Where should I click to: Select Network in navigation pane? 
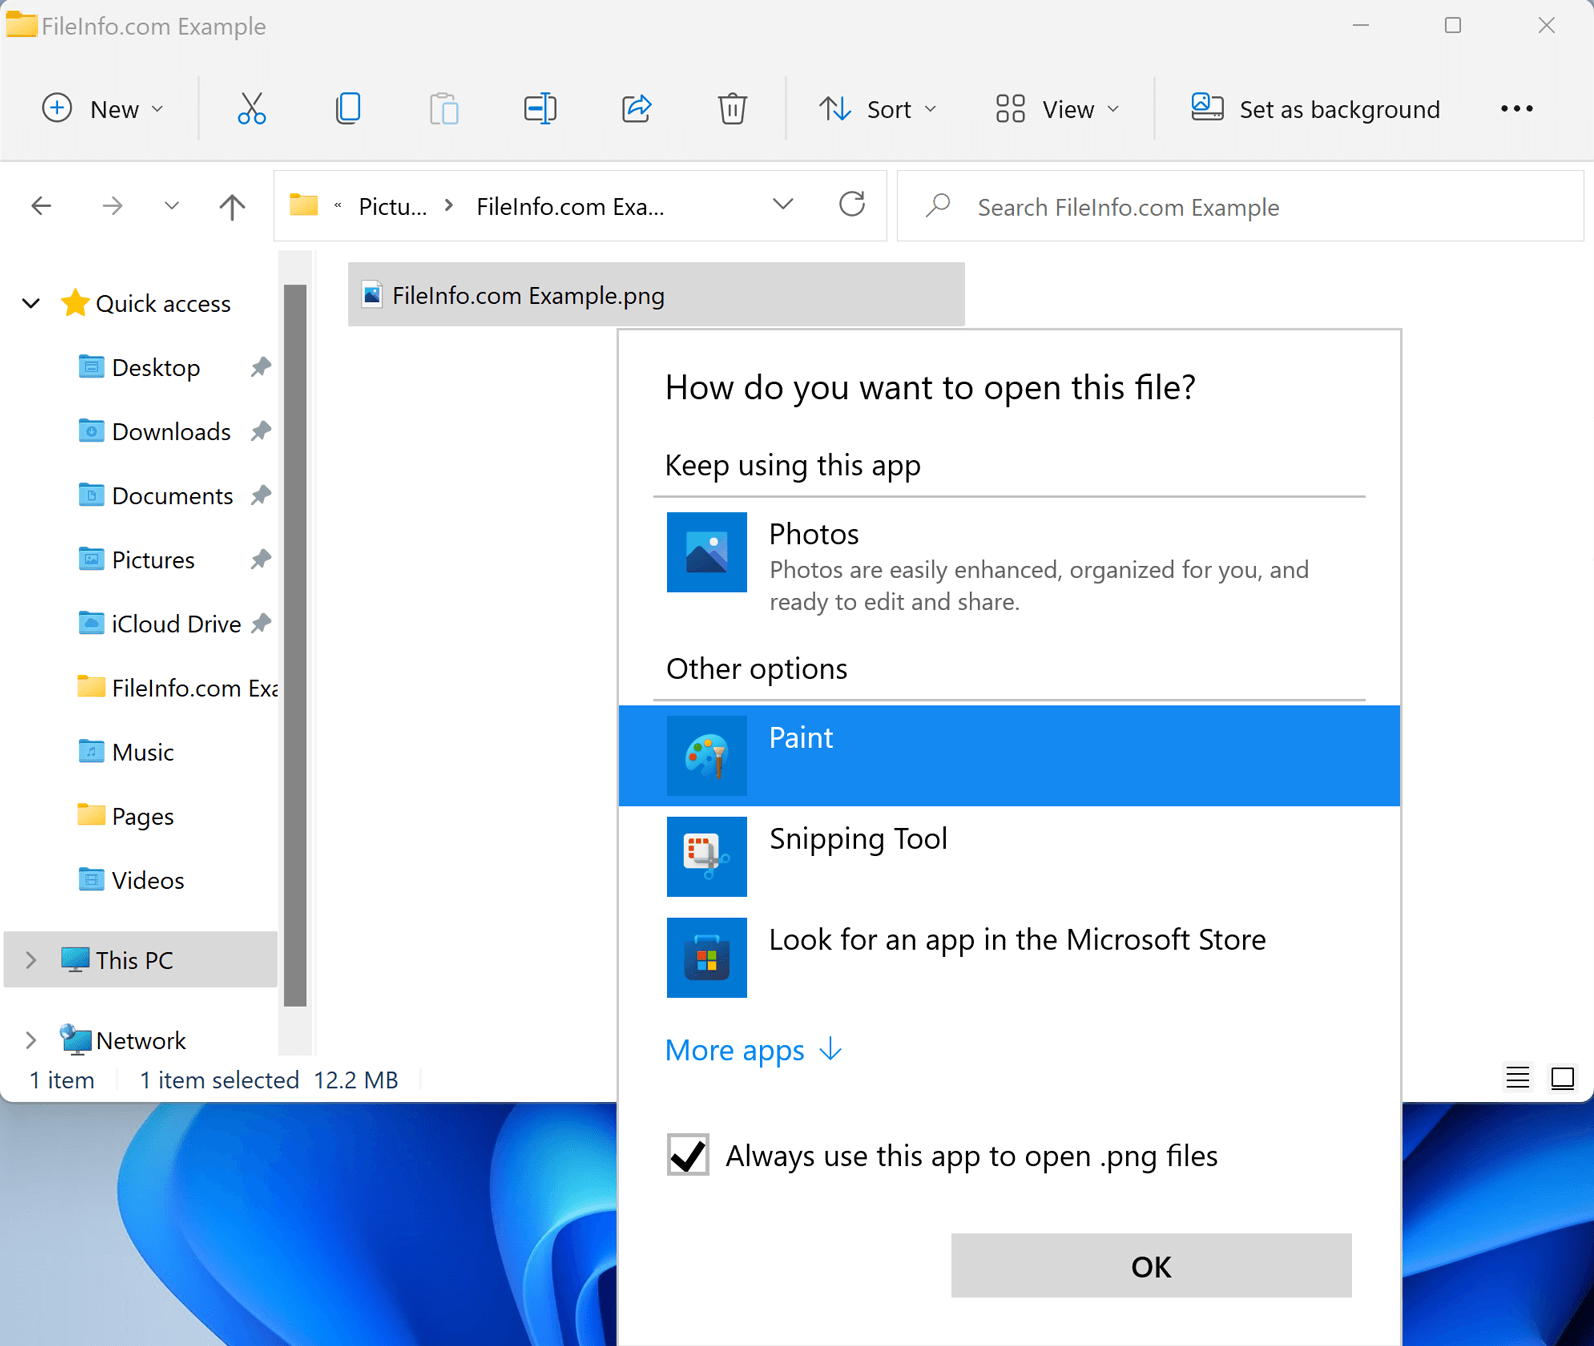[141, 1040]
